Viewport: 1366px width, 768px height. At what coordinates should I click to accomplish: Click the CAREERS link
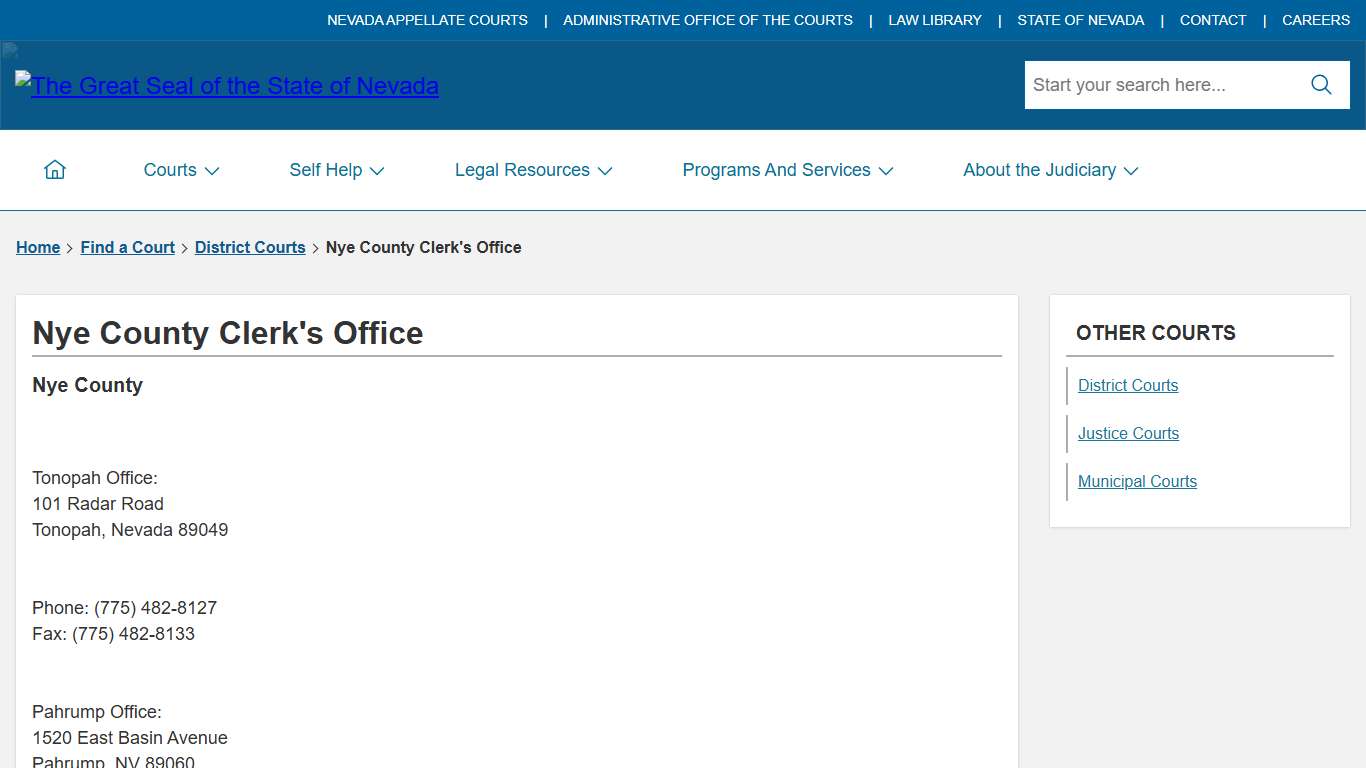tap(1316, 20)
